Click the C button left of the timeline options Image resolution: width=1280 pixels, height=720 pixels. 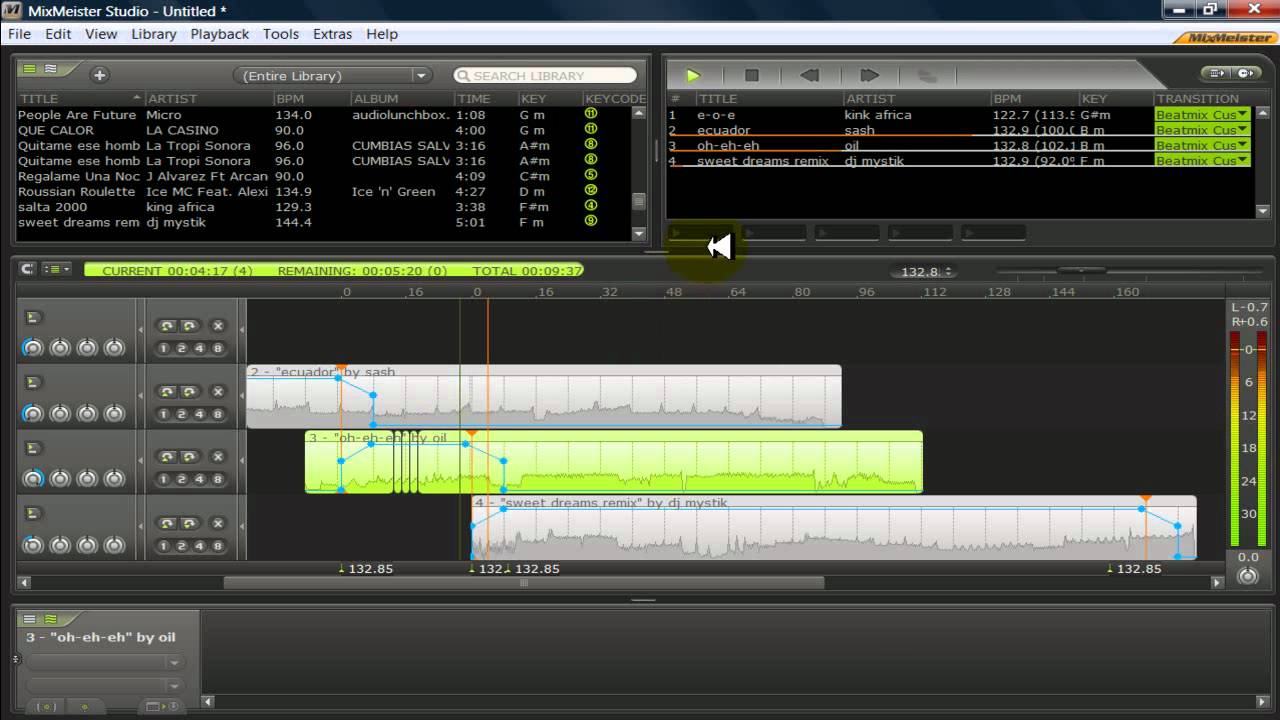click(28, 269)
